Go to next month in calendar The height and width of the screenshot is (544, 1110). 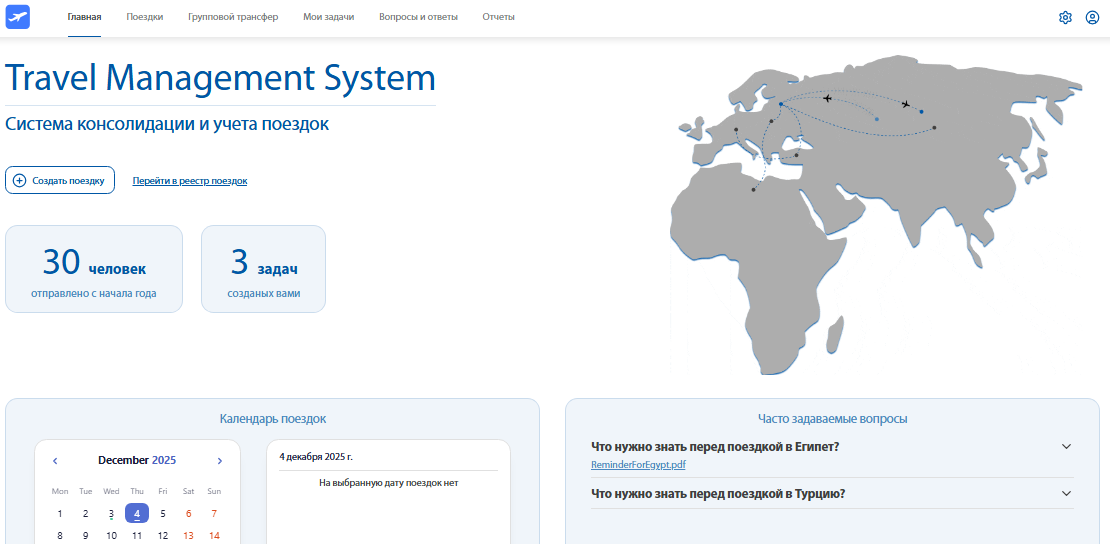[220, 461]
